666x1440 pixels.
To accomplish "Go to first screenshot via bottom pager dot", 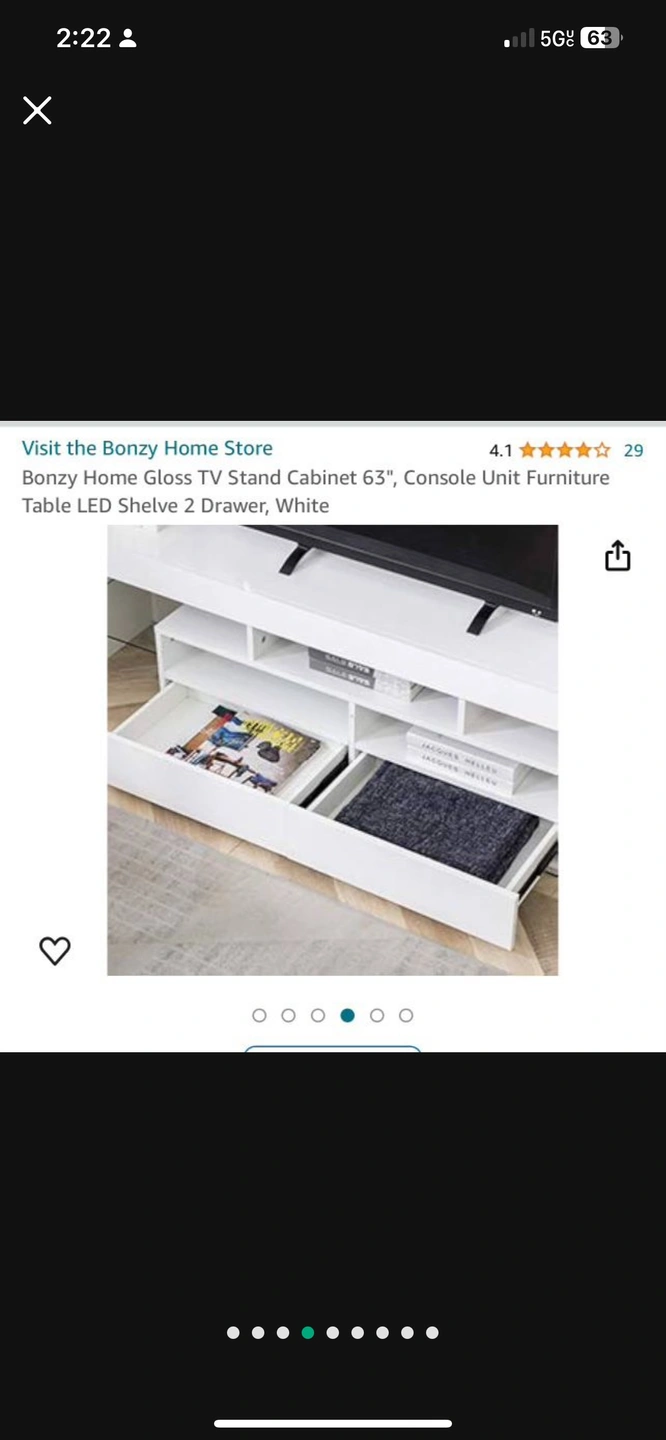I will coord(233,1332).
